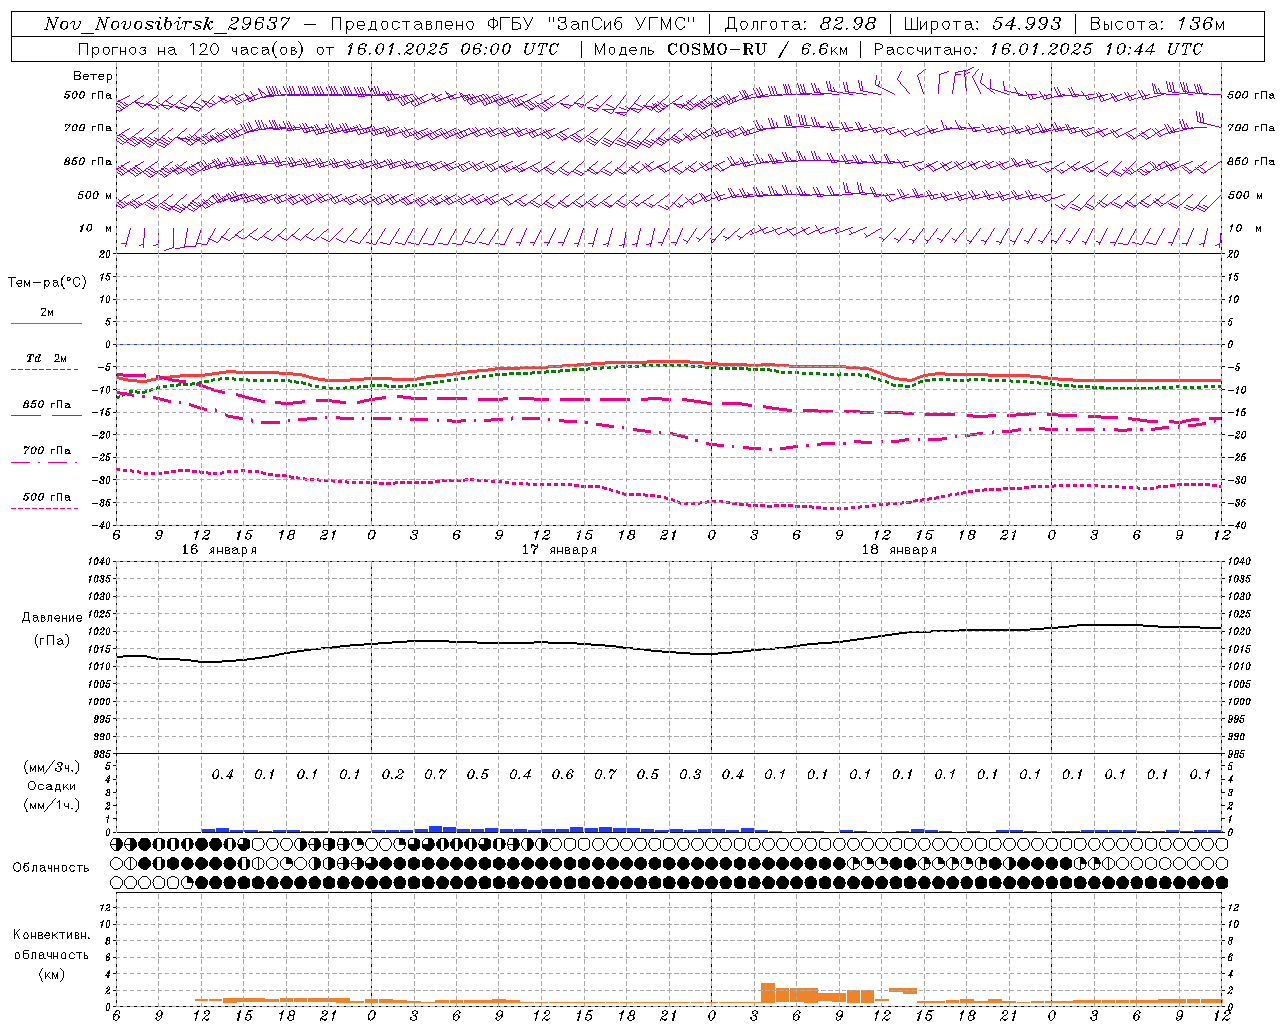Viewport: 1280px width, 1024px height.
Task: Click the (мм/1ч.) precipitation unit label
Action: pyautogui.click(x=52, y=805)
